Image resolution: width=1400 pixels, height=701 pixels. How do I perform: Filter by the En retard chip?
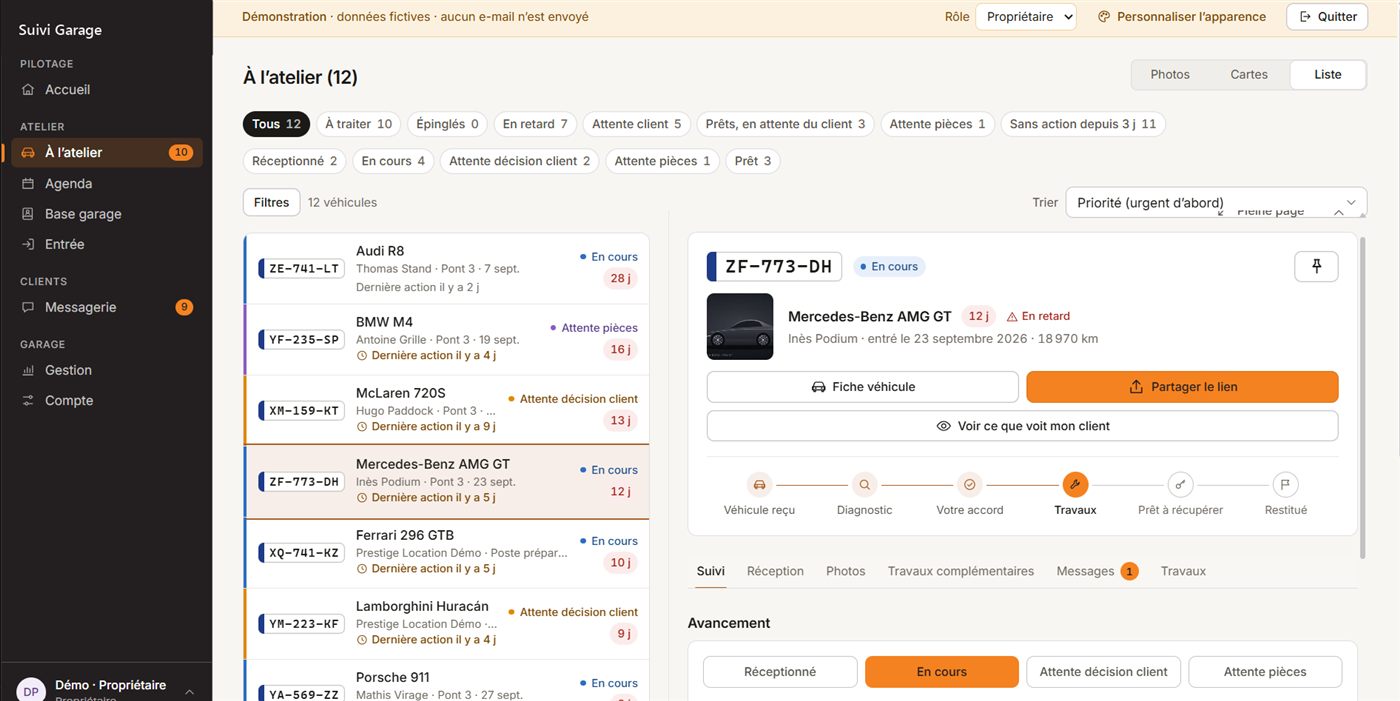coord(535,124)
